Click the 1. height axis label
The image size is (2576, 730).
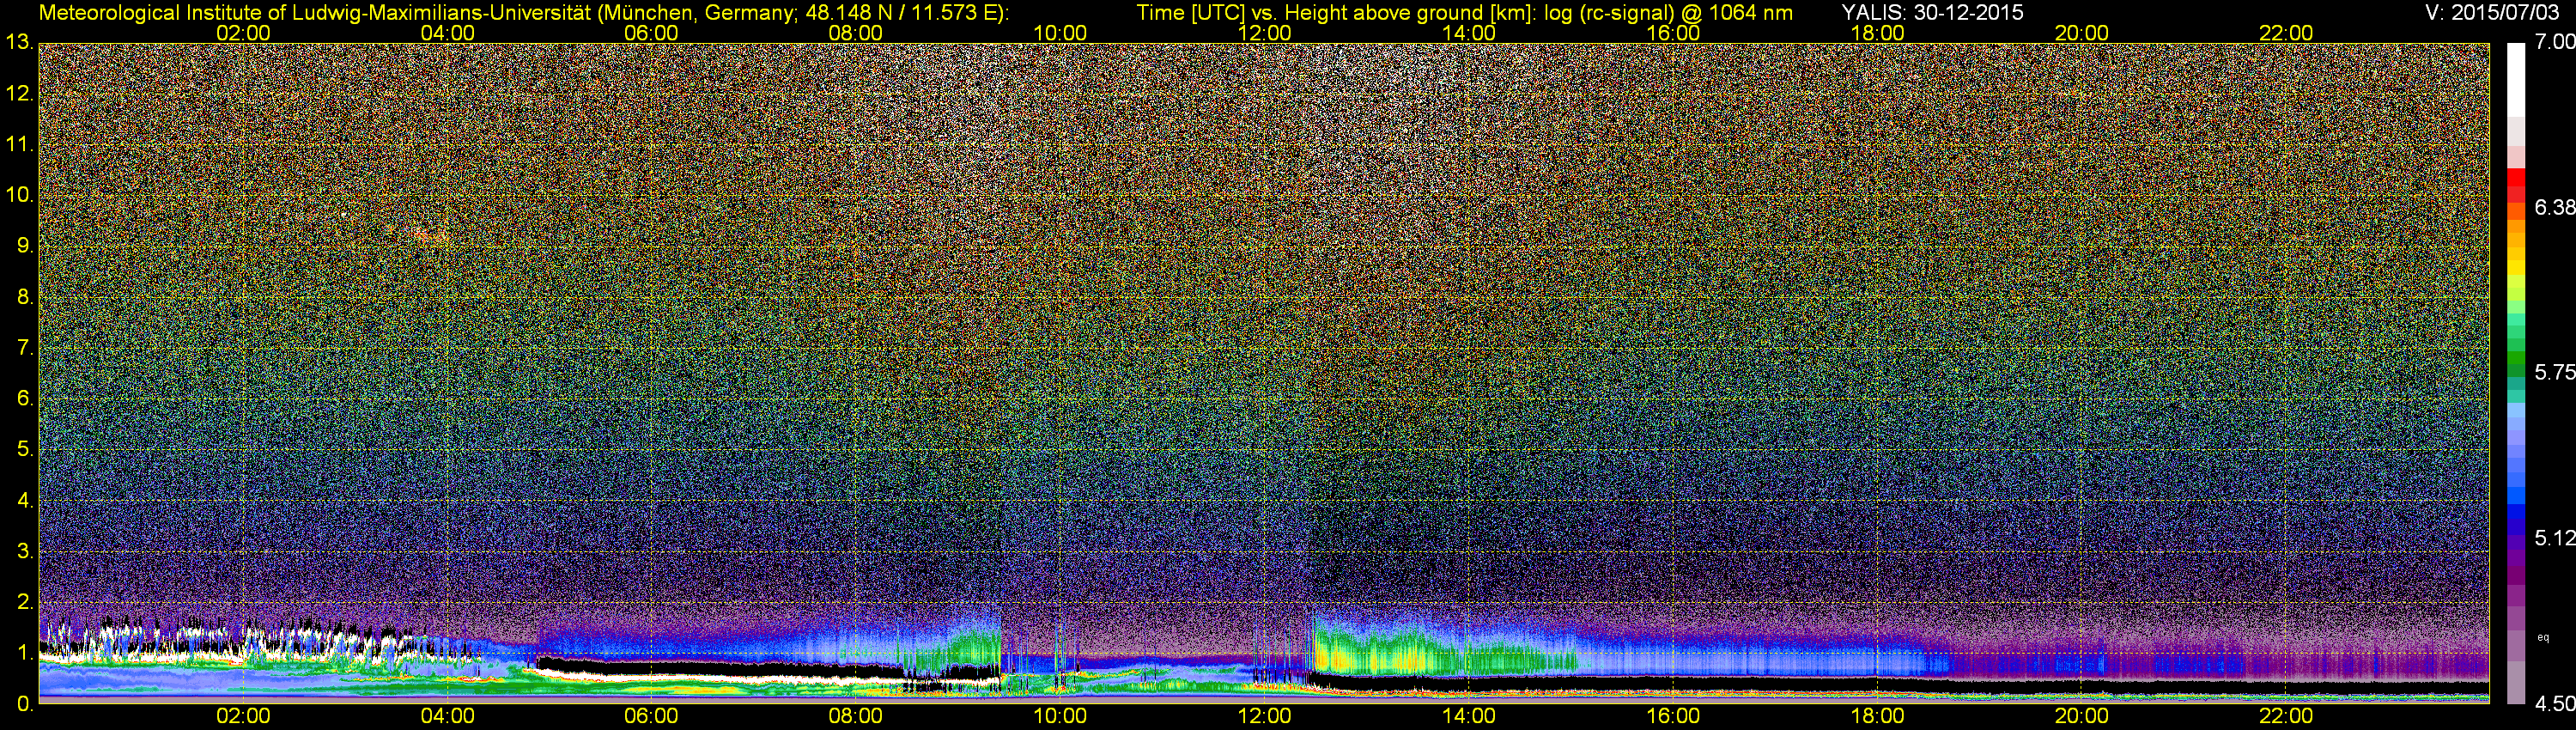(x=26, y=652)
